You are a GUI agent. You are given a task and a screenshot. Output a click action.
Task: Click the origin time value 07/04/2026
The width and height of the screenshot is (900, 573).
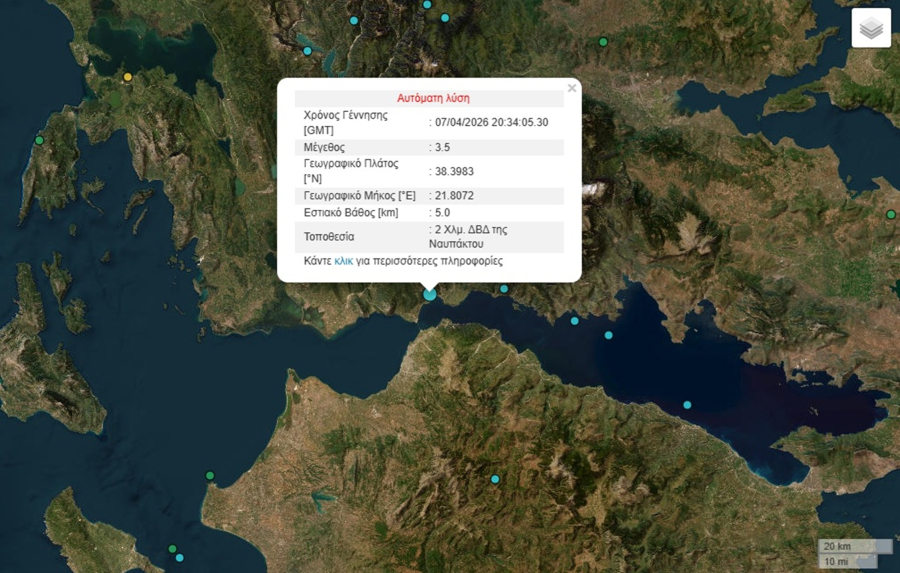[x=491, y=122]
